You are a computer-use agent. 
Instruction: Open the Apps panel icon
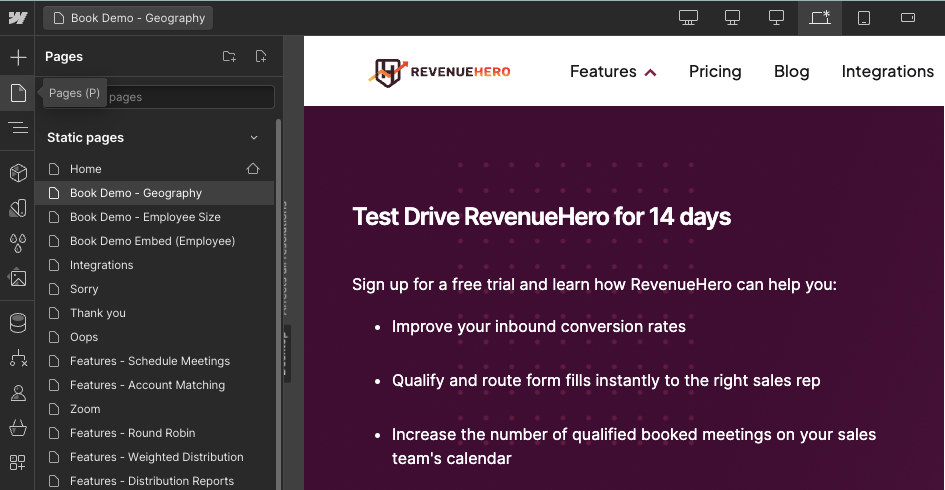(18, 462)
